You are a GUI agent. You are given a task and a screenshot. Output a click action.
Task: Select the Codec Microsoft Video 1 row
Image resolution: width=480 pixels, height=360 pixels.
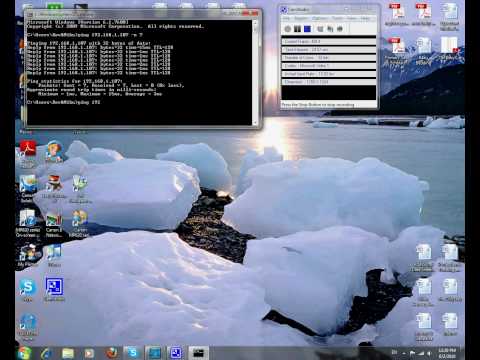(329, 66)
